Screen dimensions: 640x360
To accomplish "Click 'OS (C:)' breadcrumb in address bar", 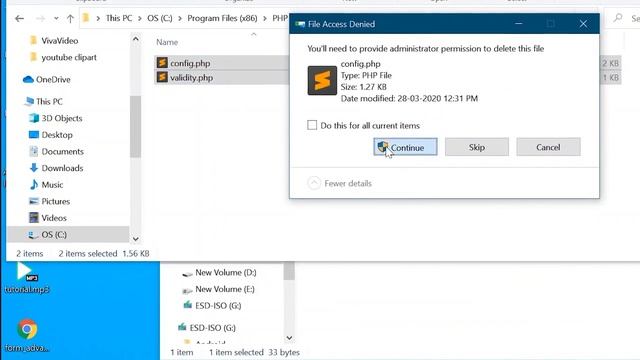I will [x=160, y=18].
